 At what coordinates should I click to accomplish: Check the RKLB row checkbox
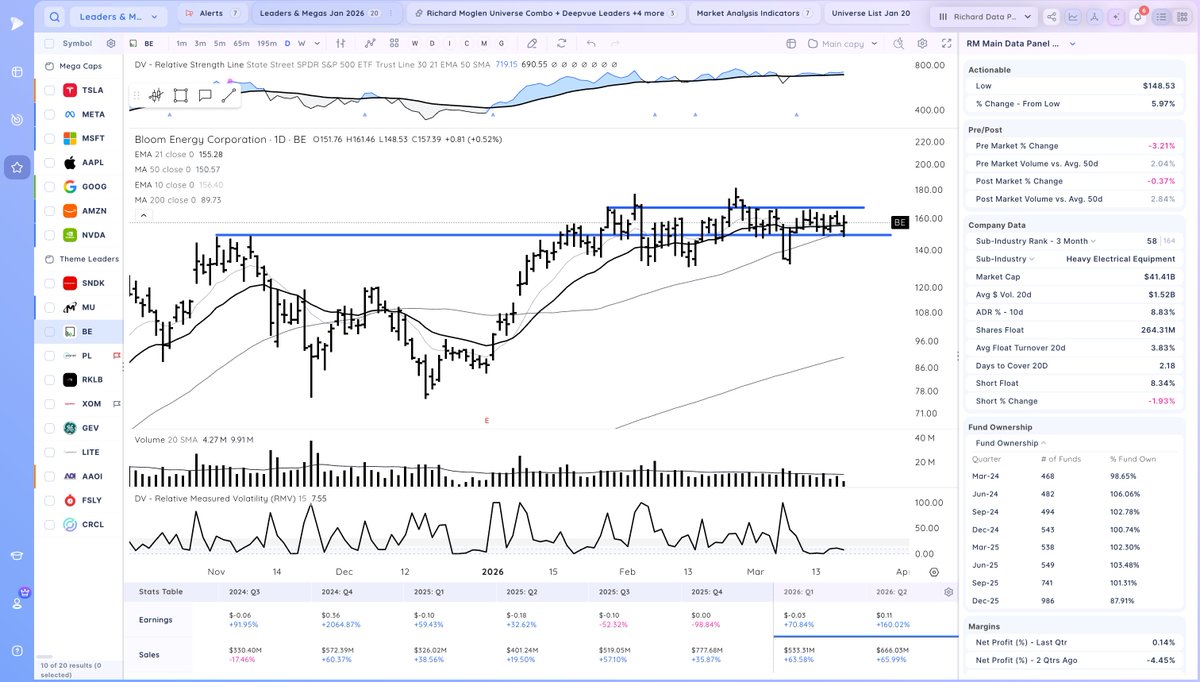point(49,379)
